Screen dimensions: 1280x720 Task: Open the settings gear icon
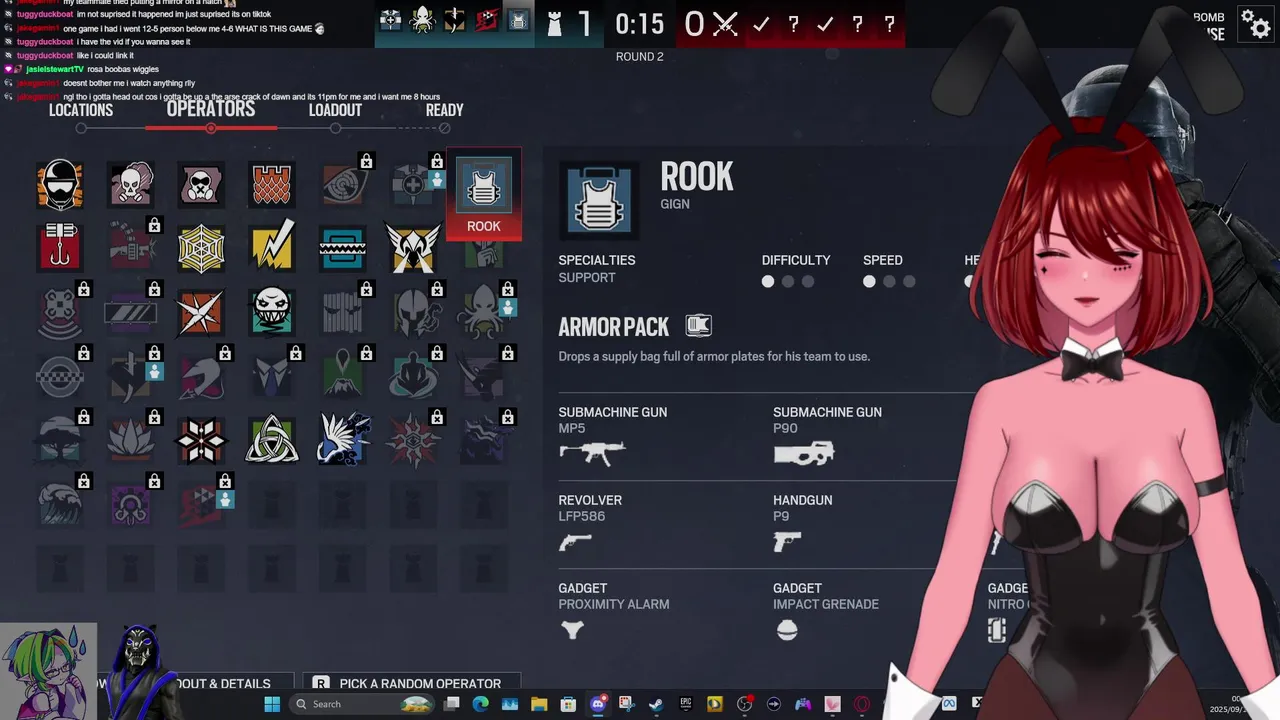pos(1255,23)
